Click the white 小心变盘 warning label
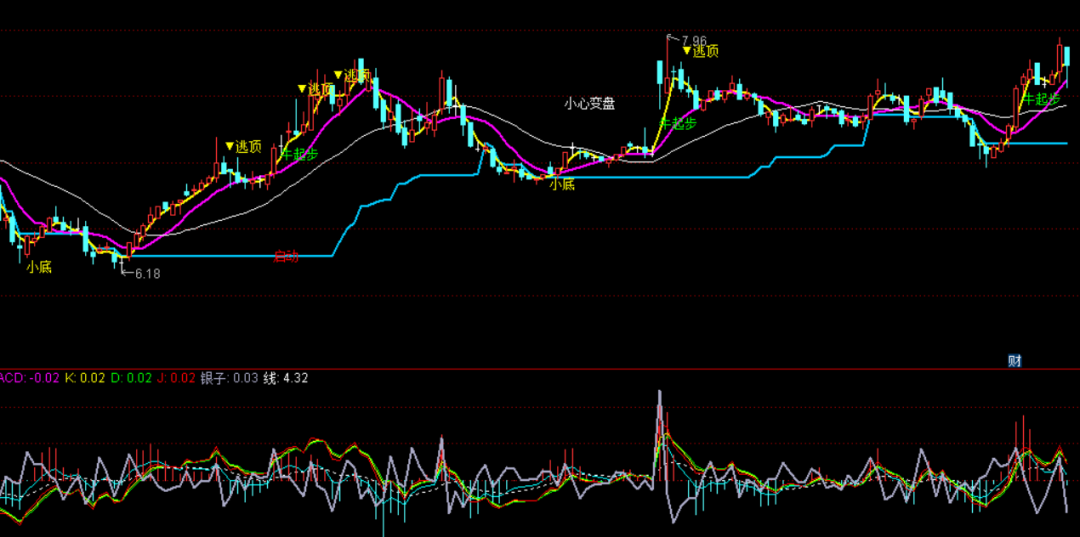The width and height of the screenshot is (1080, 537). pyautogui.click(x=589, y=103)
